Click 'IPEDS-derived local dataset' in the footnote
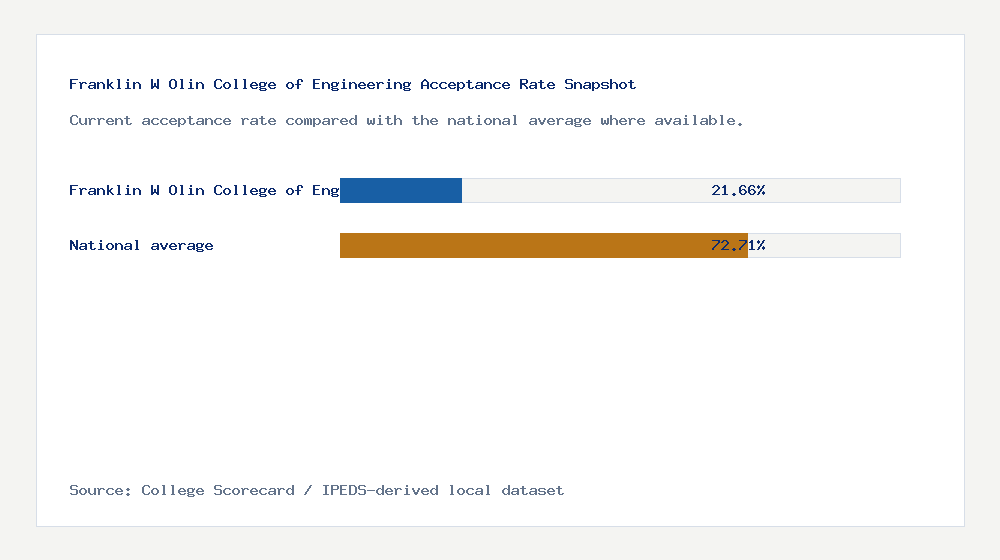 [443, 490]
